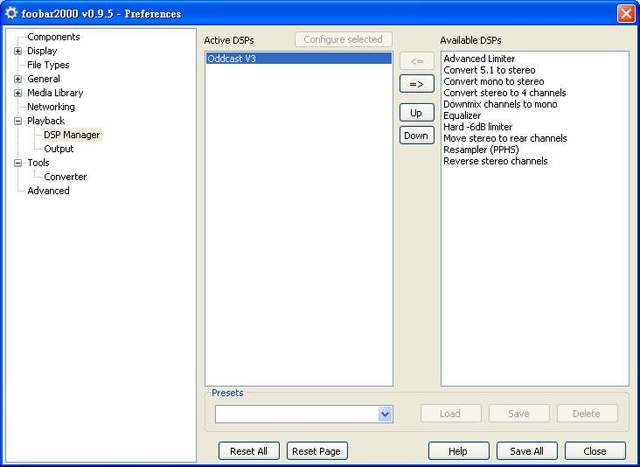Click the preset Save button
The image size is (640, 467).
[x=519, y=414]
